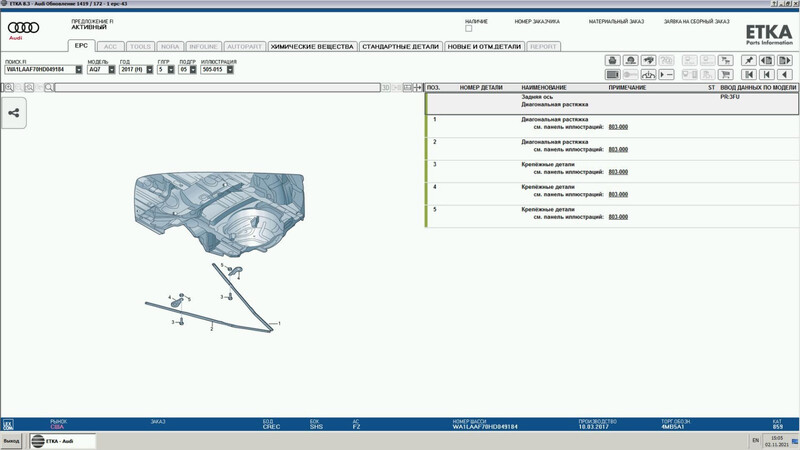Open the Модель AQ7 dropdown
This screenshot has width=800, height=450.
point(112,69)
